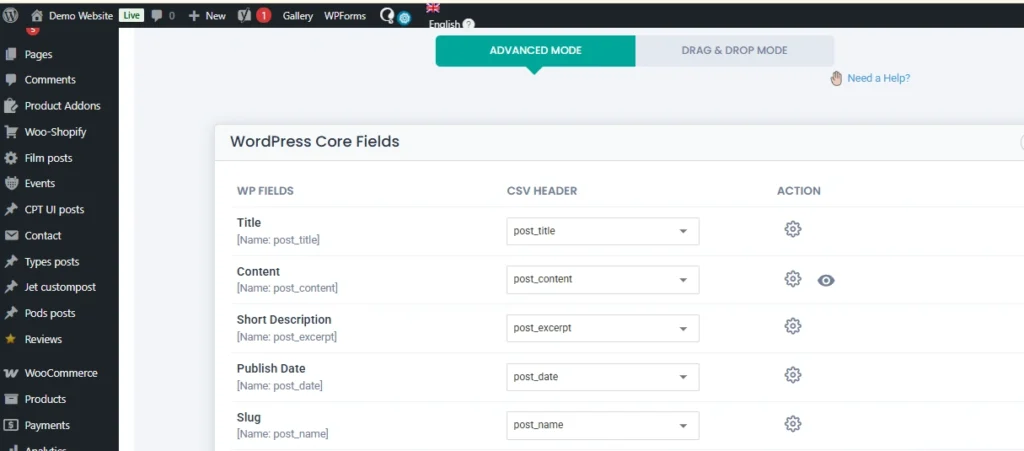
Task: Click the Comments sidebar bubble icon
Action: (x=10, y=80)
